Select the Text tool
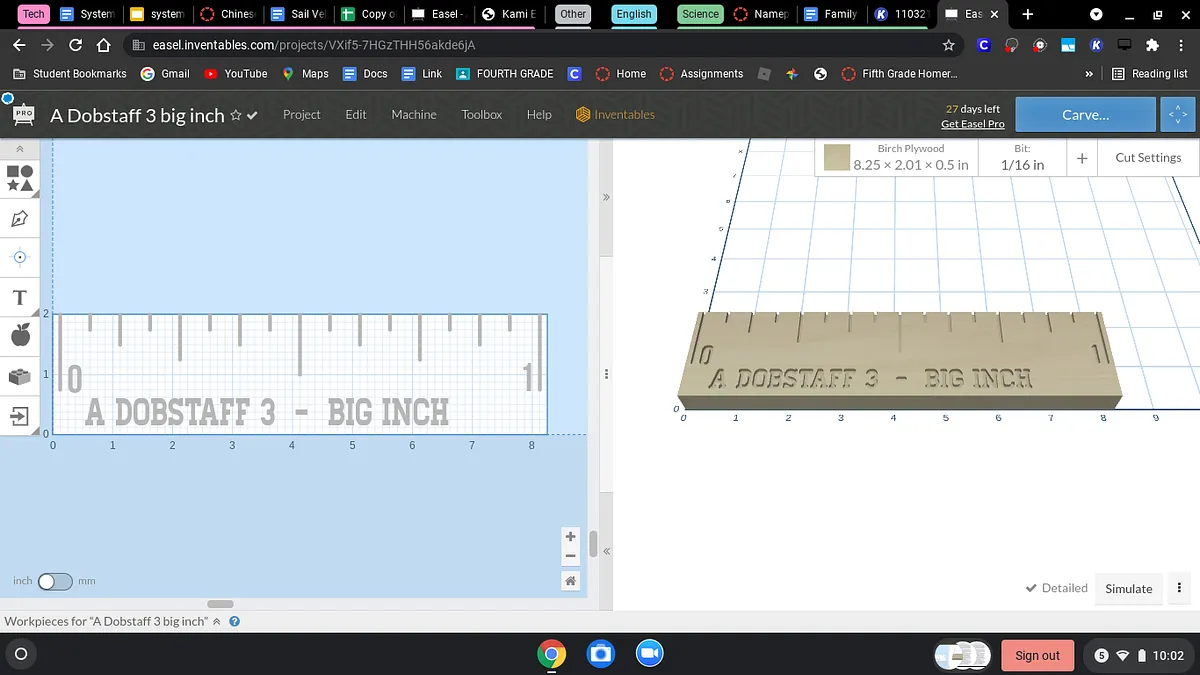Screen dimensions: 1200x675 (20, 298)
